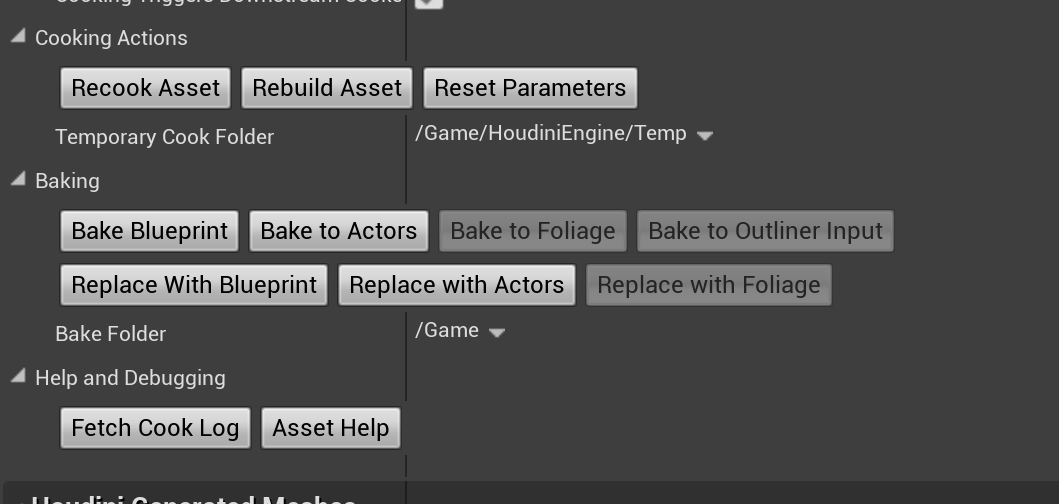
Task: Fetch the Cook Log
Action: click(x=155, y=428)
